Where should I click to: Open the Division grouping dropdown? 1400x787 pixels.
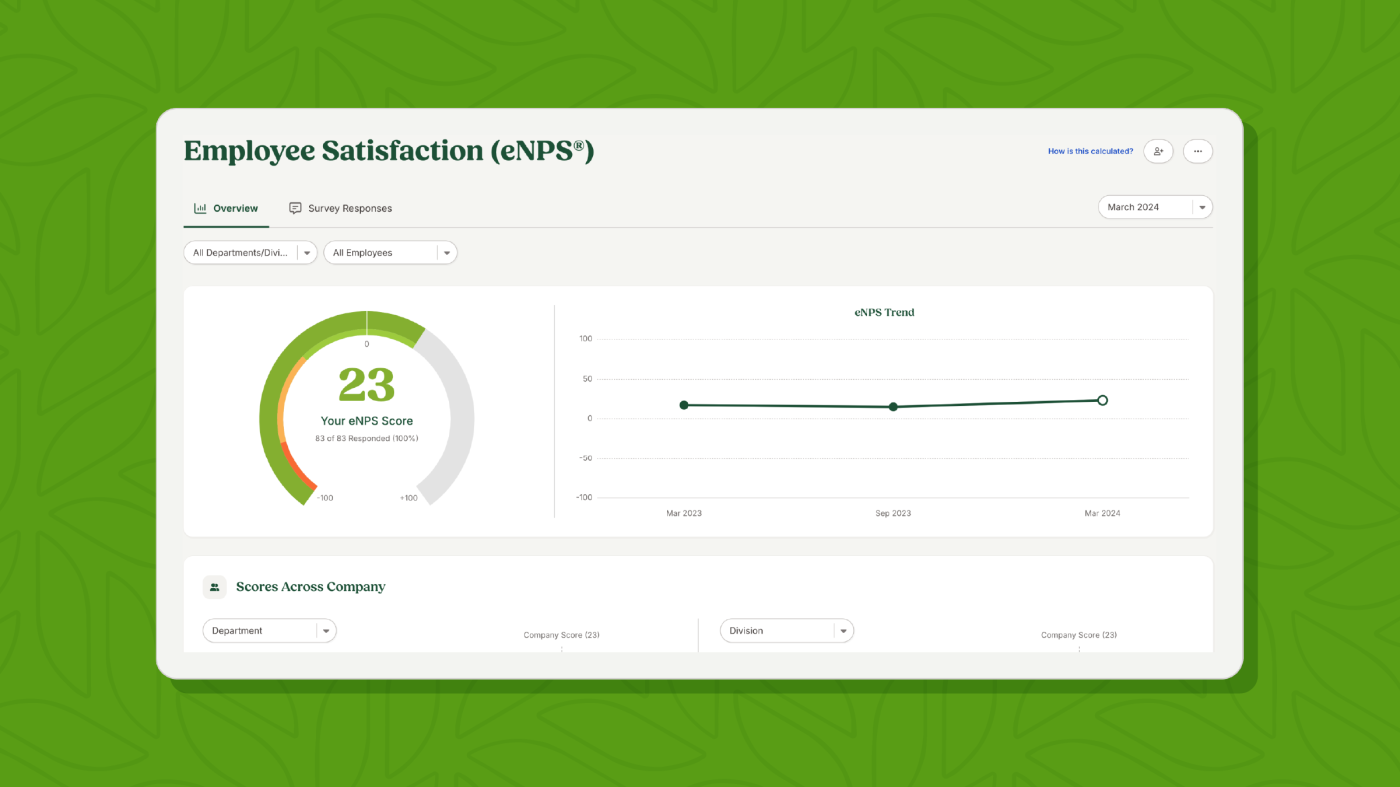pos(787,631)
